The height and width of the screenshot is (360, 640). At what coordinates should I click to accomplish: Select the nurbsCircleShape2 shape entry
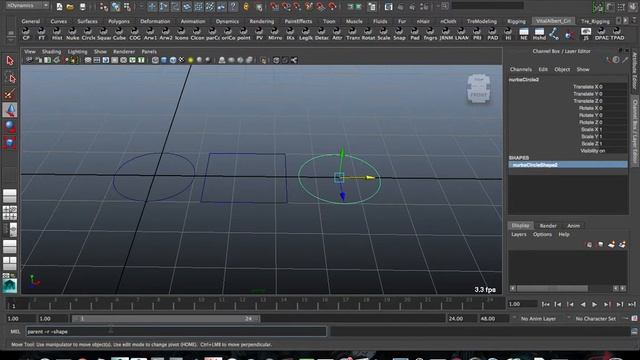pos(568,165)
